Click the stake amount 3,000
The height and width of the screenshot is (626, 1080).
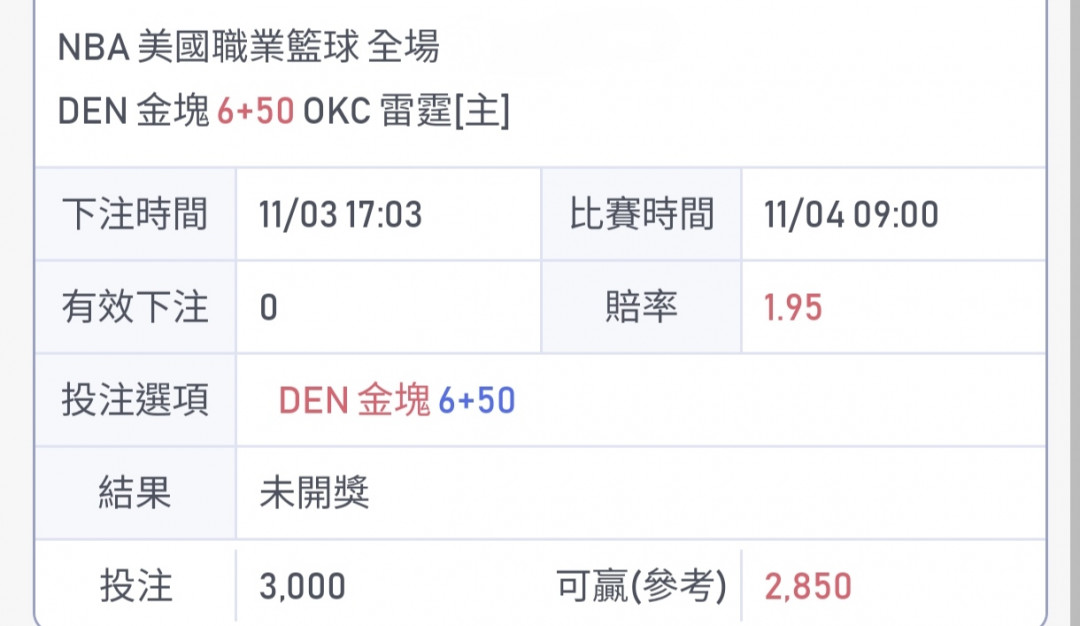[x=300, y=586]
